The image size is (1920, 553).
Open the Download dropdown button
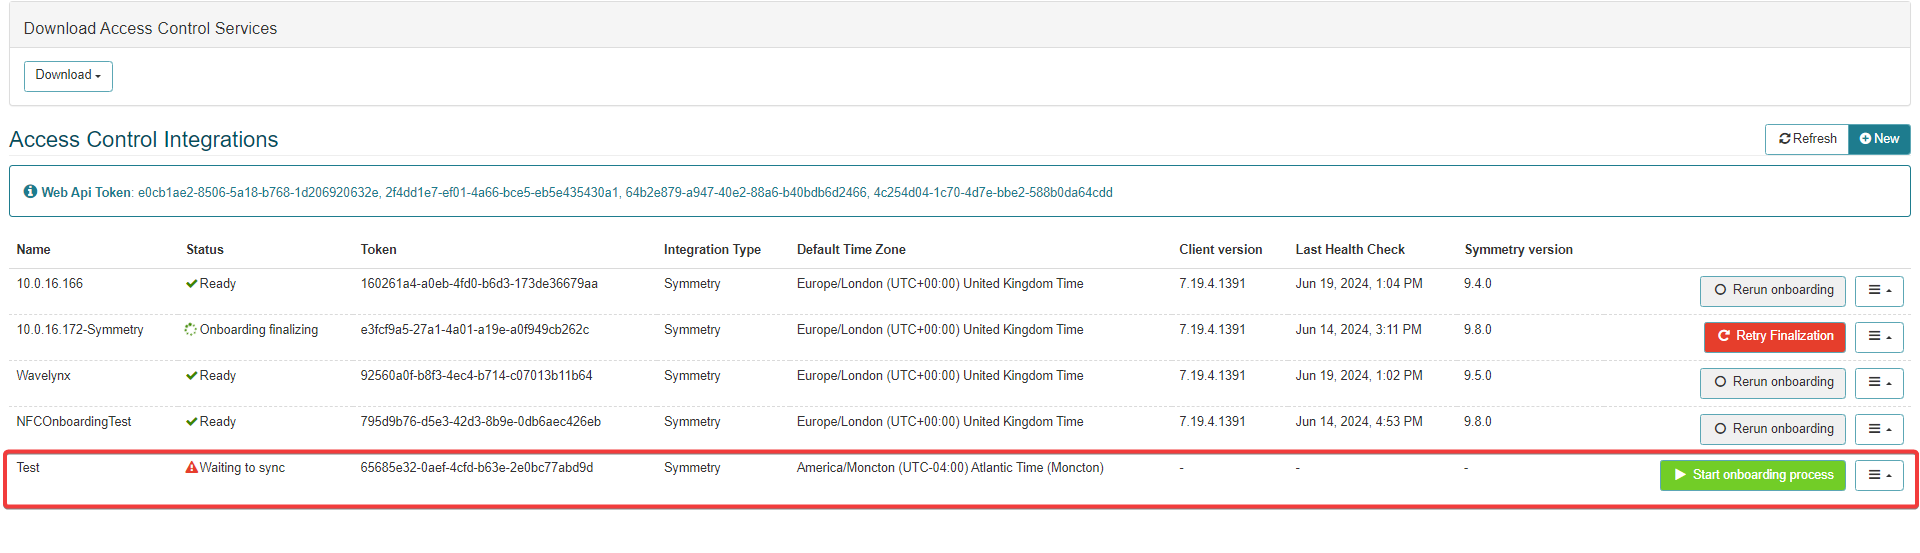[x=68, y=76]
